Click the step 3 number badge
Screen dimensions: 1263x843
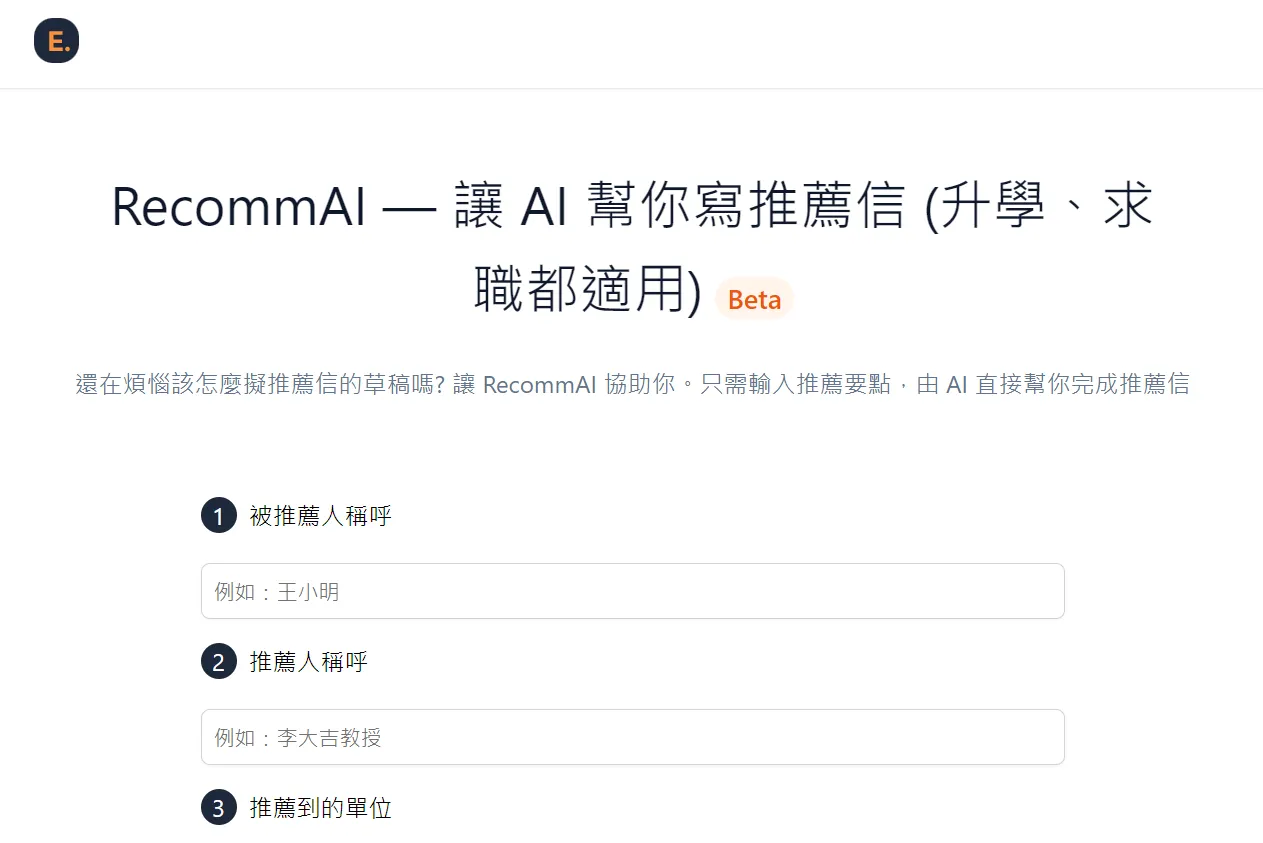[x=218, y=808]
